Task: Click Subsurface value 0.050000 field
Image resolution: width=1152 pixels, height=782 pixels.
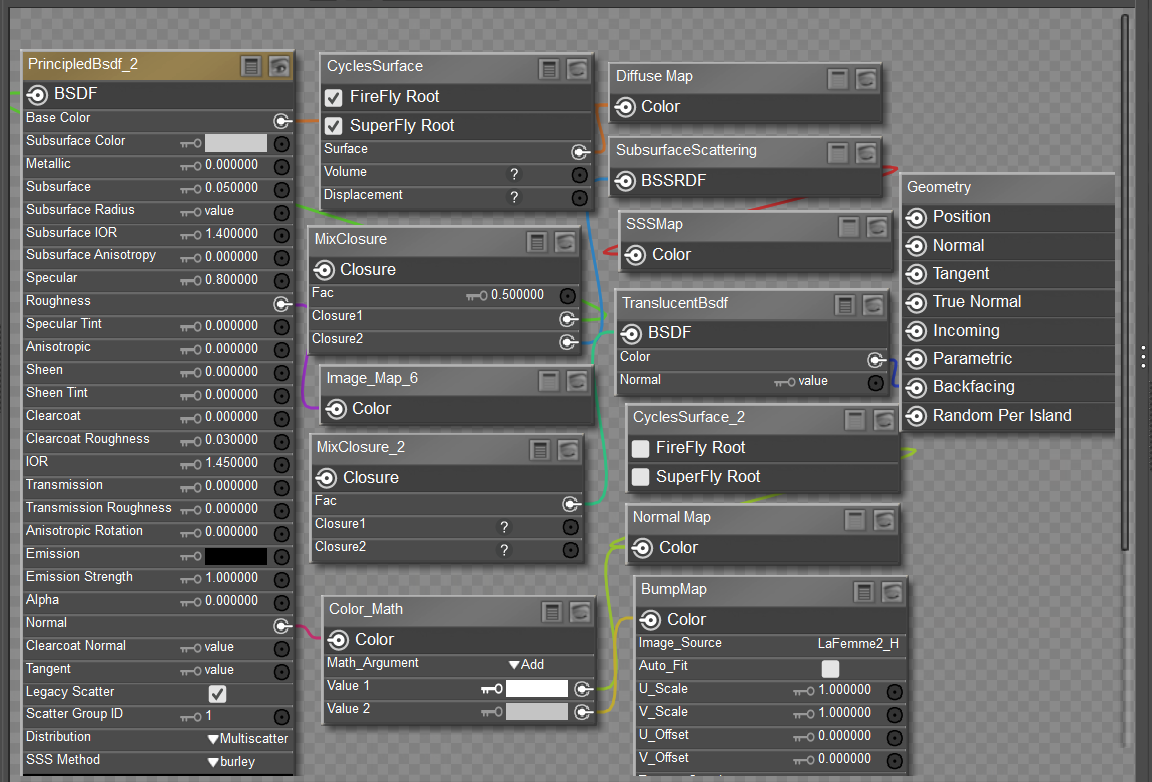Action: tap(231, 187)
